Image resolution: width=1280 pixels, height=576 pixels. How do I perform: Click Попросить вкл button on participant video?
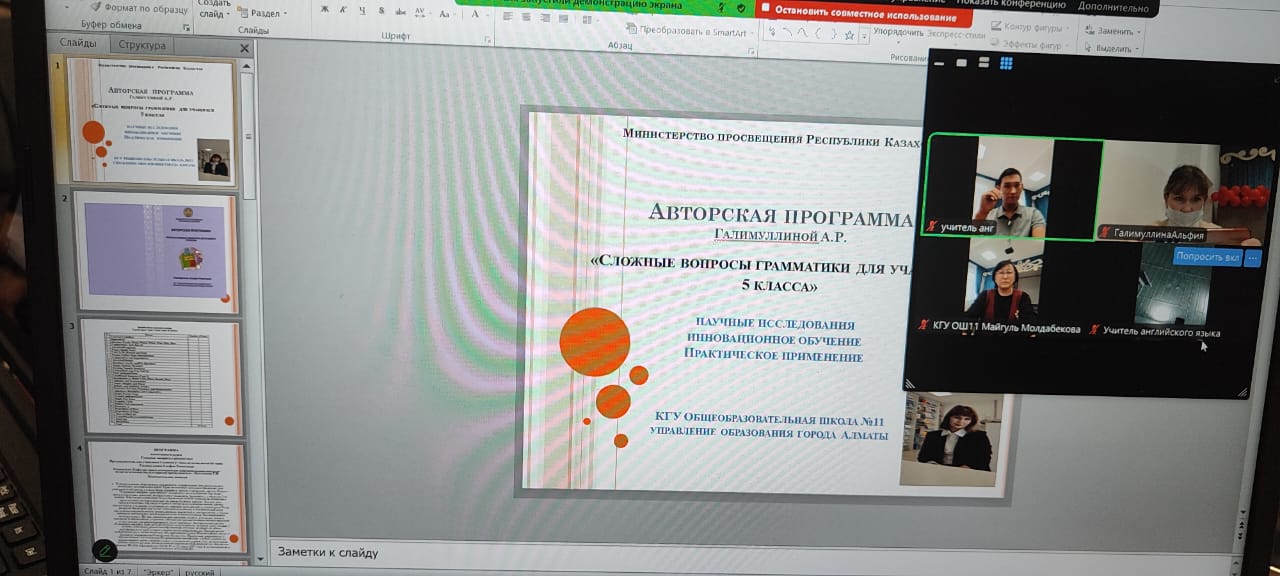tap(1207, 257)
